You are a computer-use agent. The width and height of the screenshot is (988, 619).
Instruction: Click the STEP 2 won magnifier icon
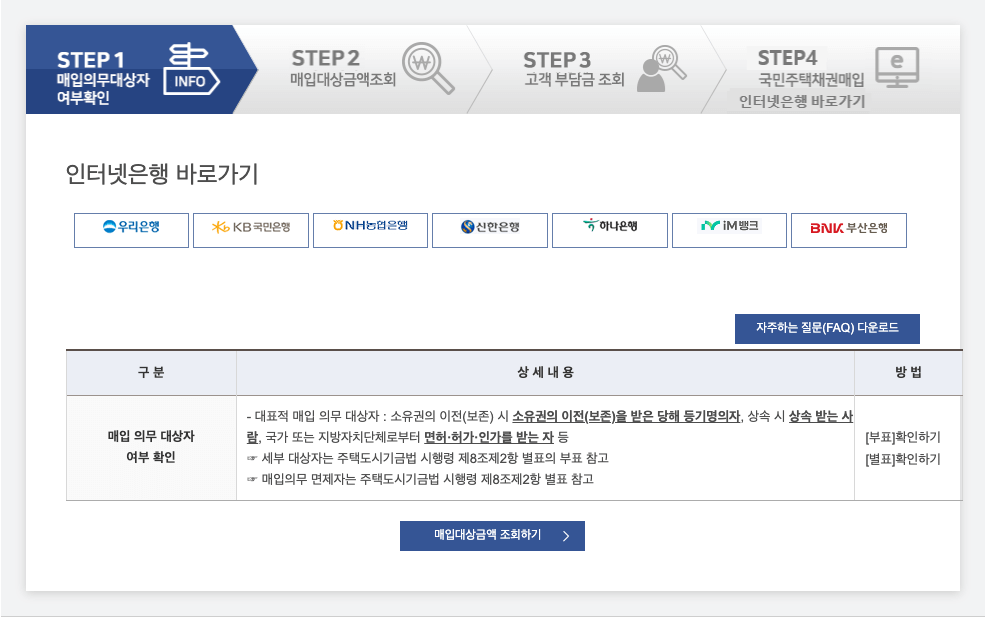click(x=427, y=66)
